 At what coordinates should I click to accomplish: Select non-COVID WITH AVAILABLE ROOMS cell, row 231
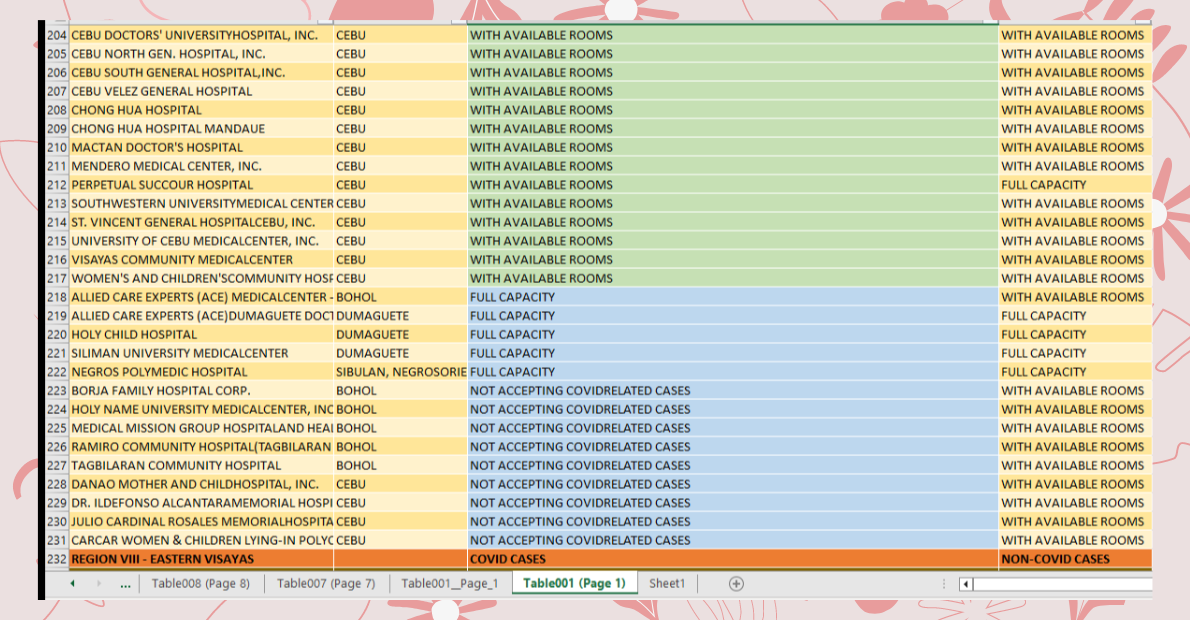coord(1075,540)
